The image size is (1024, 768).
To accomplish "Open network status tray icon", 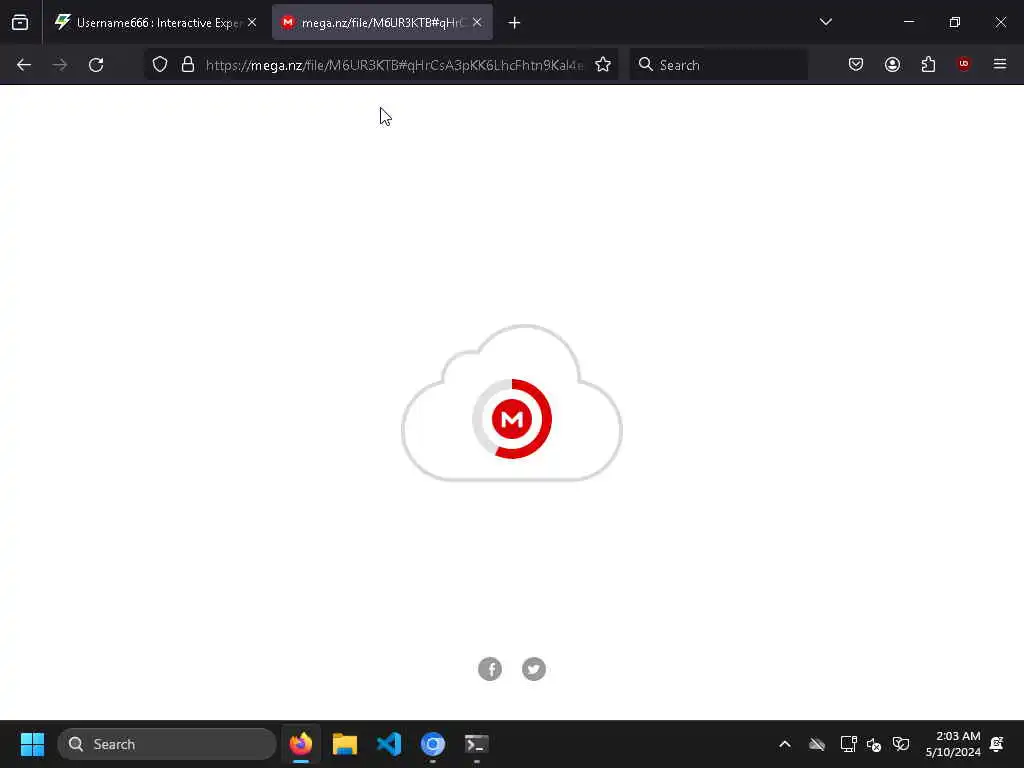I will coord(848,744).
